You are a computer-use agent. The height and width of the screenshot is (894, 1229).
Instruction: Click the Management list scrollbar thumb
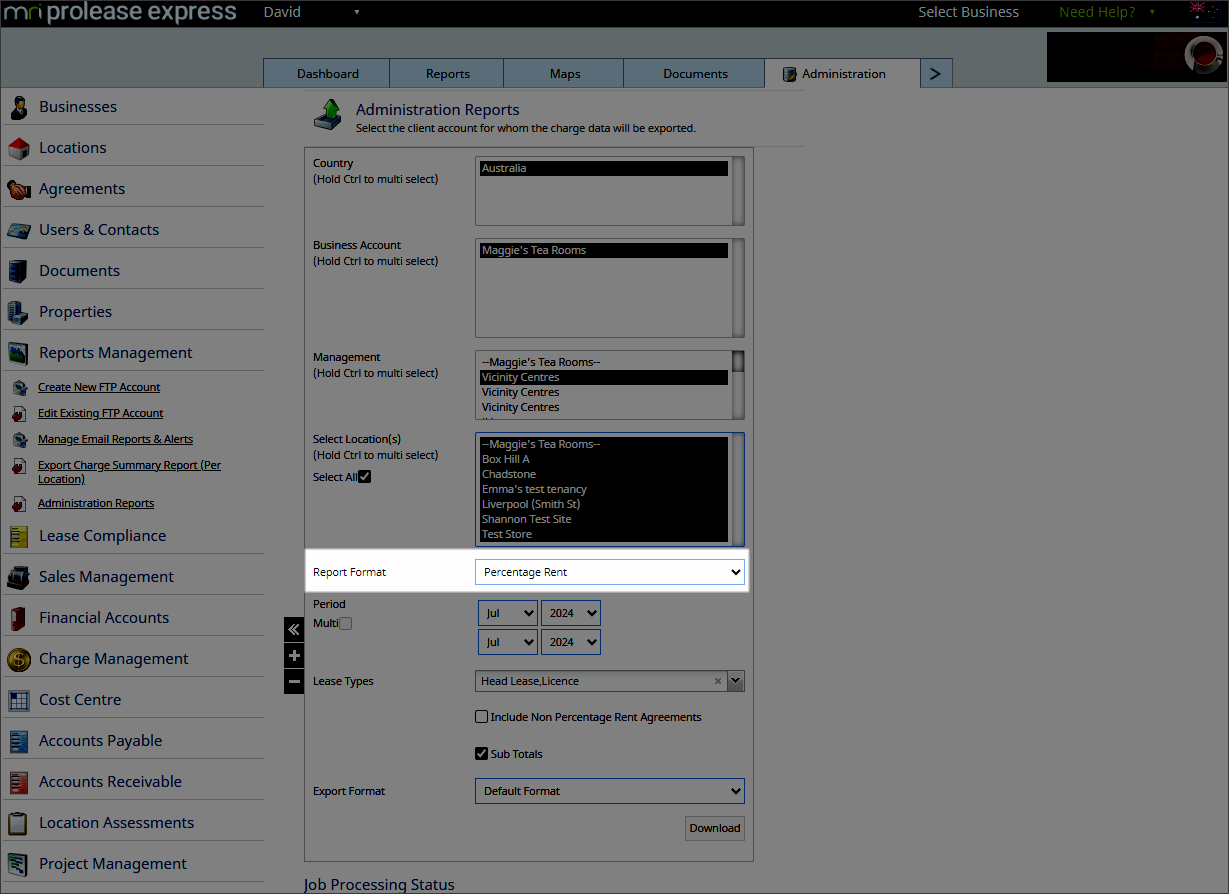coord(738,362)
